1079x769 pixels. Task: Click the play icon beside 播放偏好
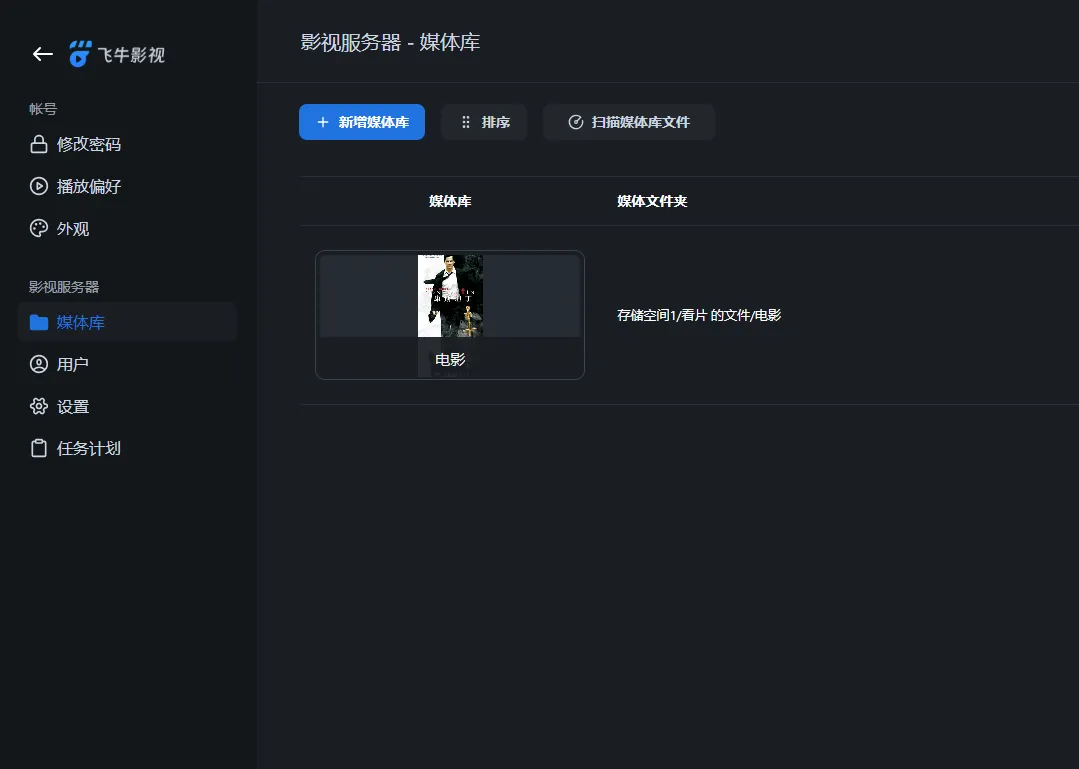pyautogui.click(x=37, y=186)
